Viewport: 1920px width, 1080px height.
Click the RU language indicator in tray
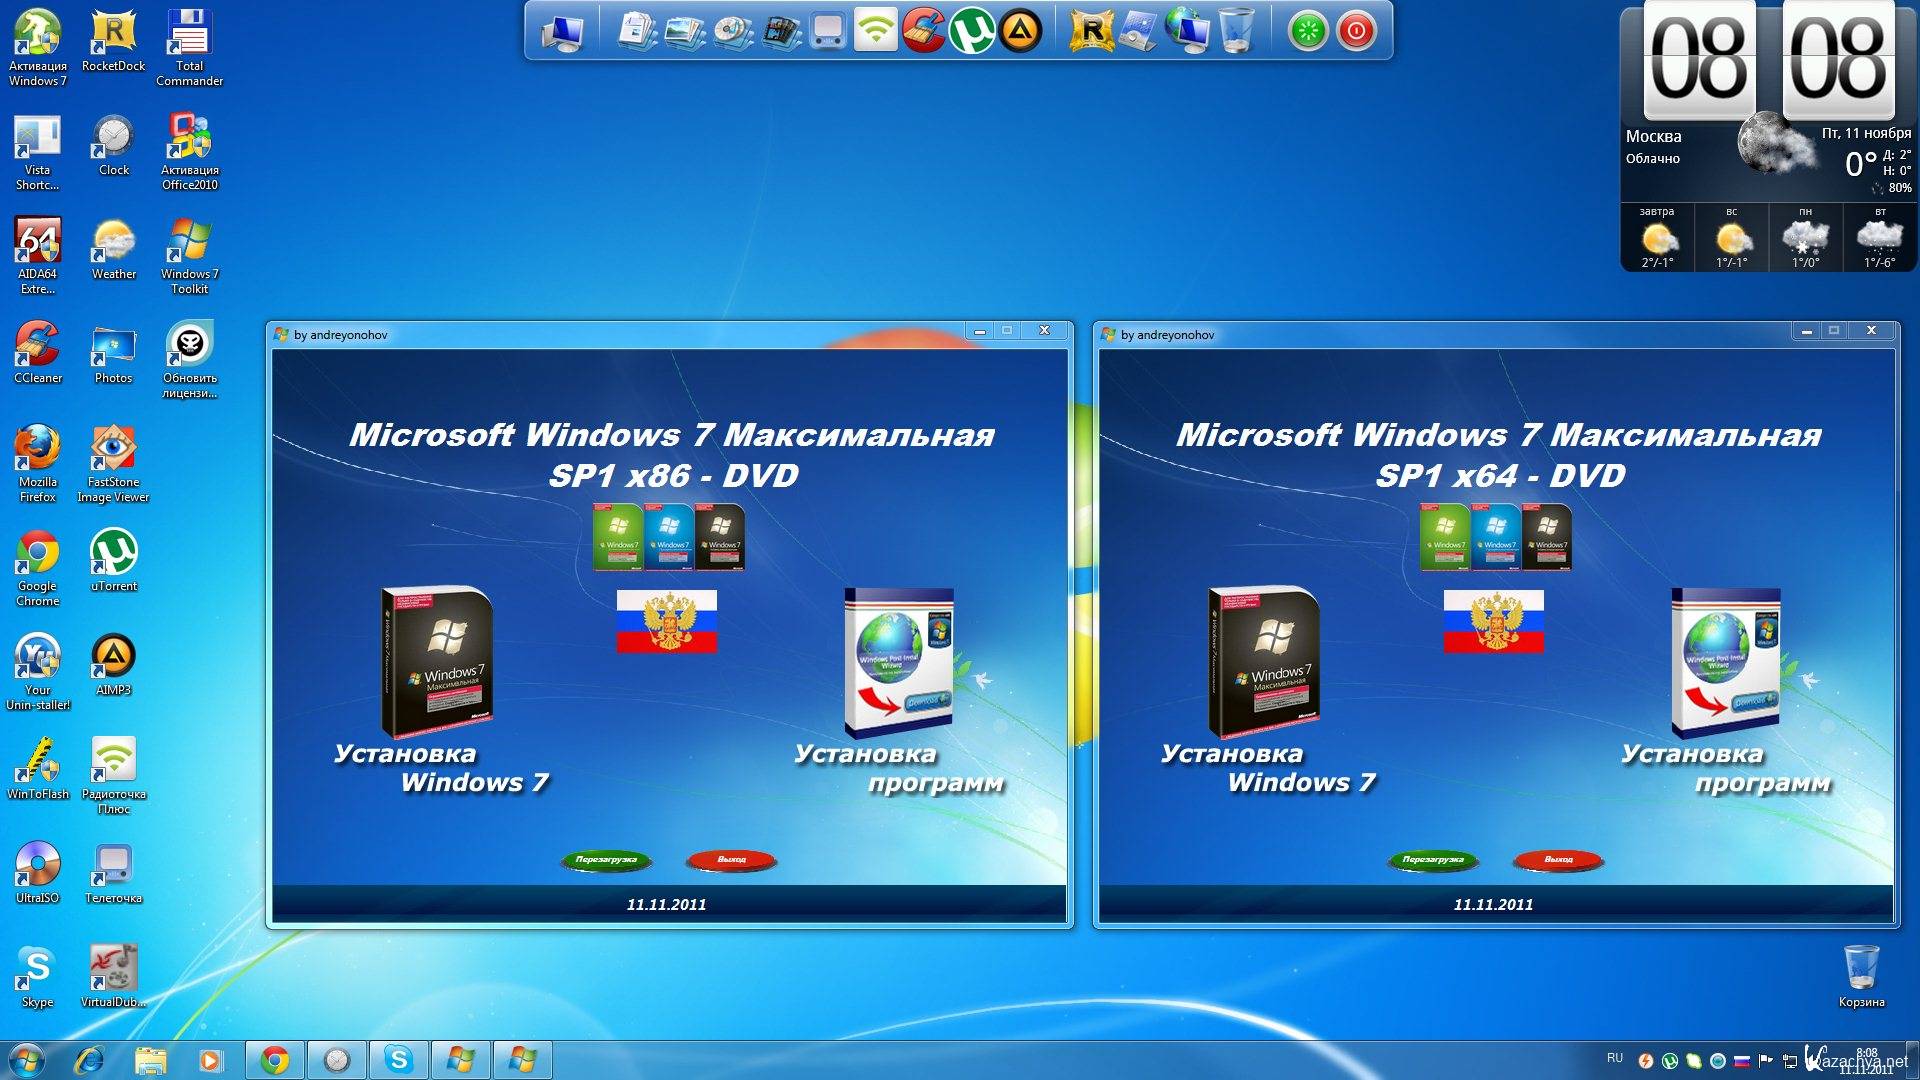[x=1615, y=1058]
